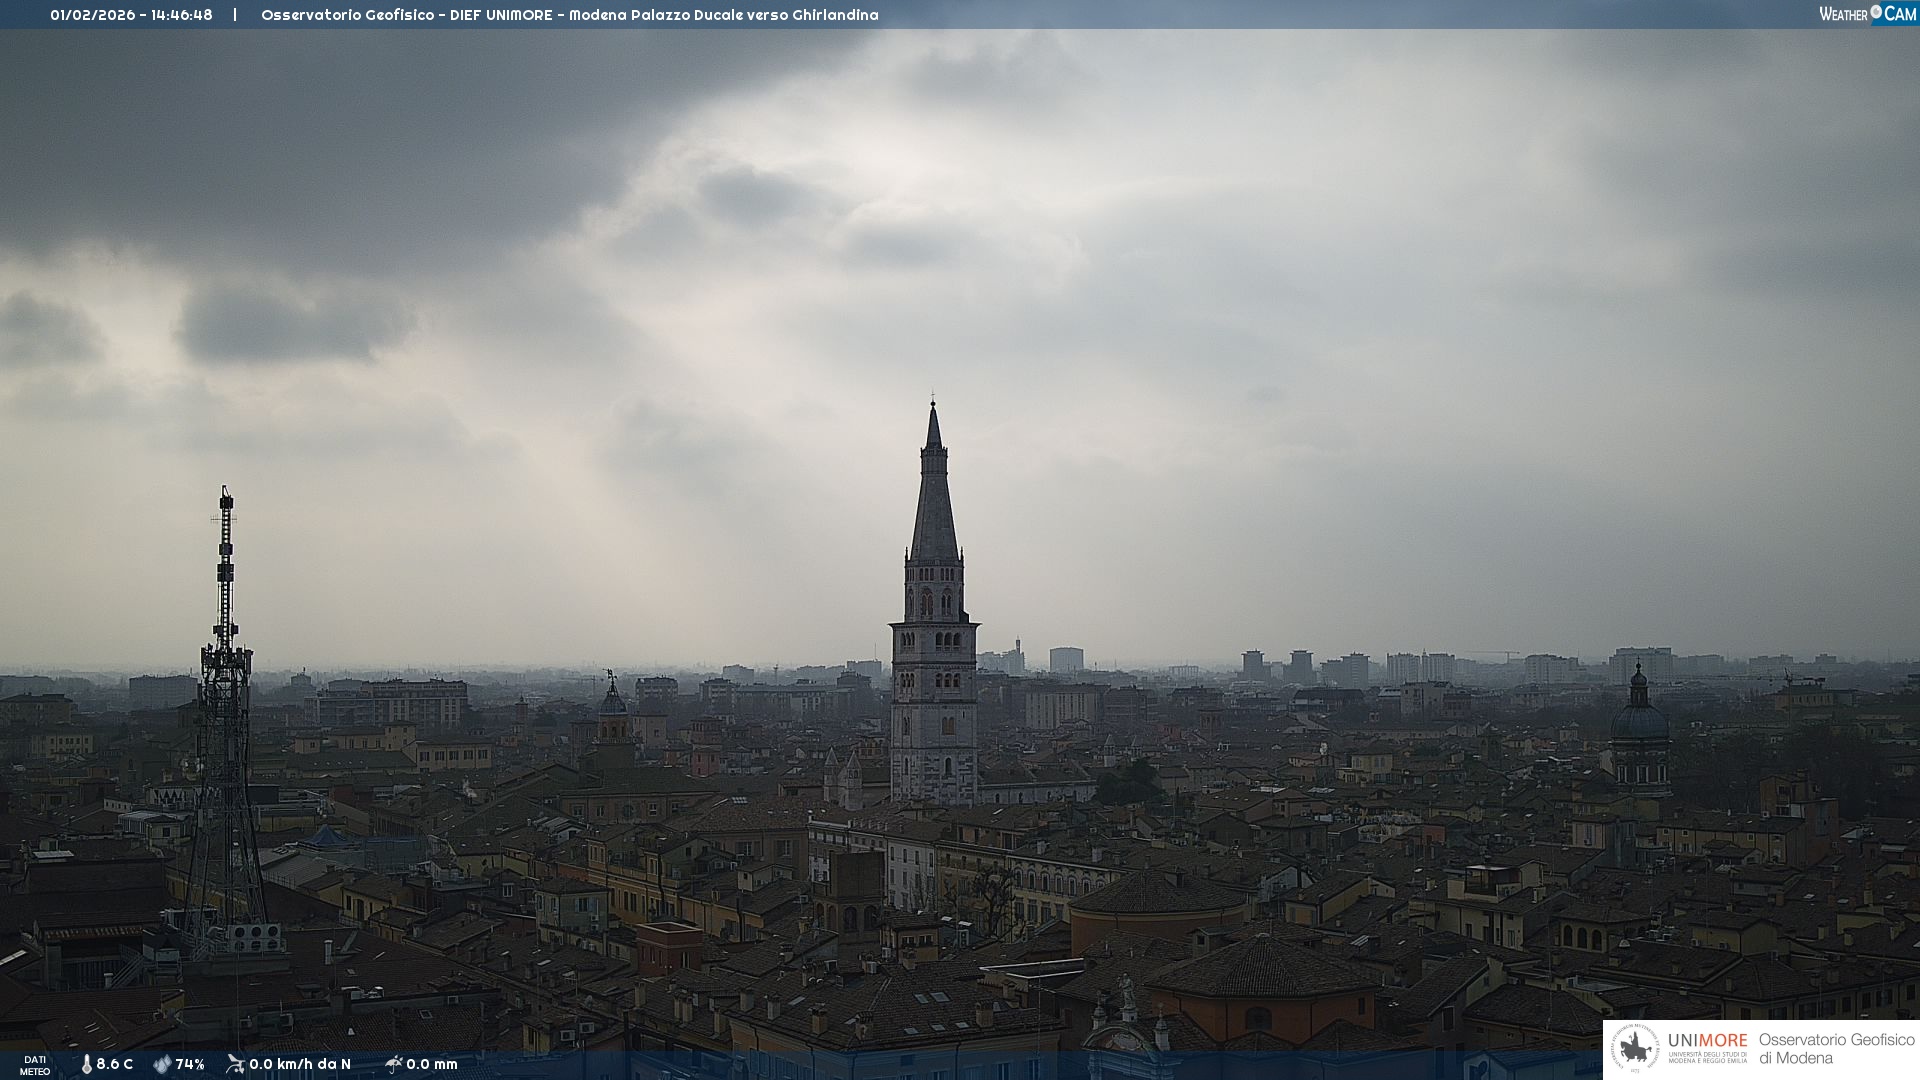1920x1080 pixels.
Task: Click the 74% humidity reading
Action: 190,1064
